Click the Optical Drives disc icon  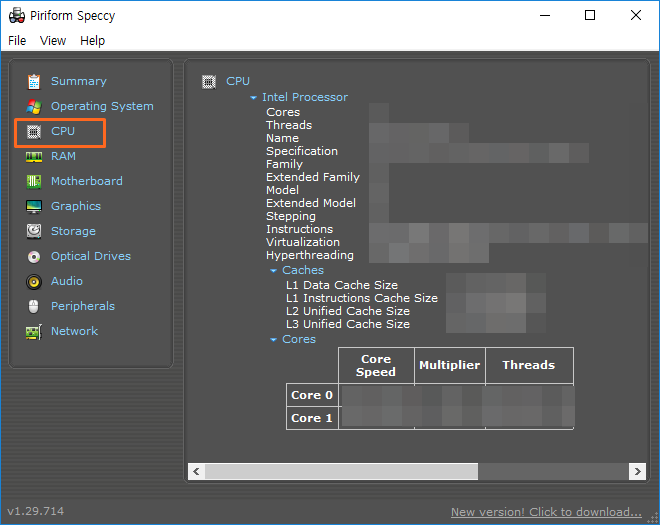[x=34, y=256]
